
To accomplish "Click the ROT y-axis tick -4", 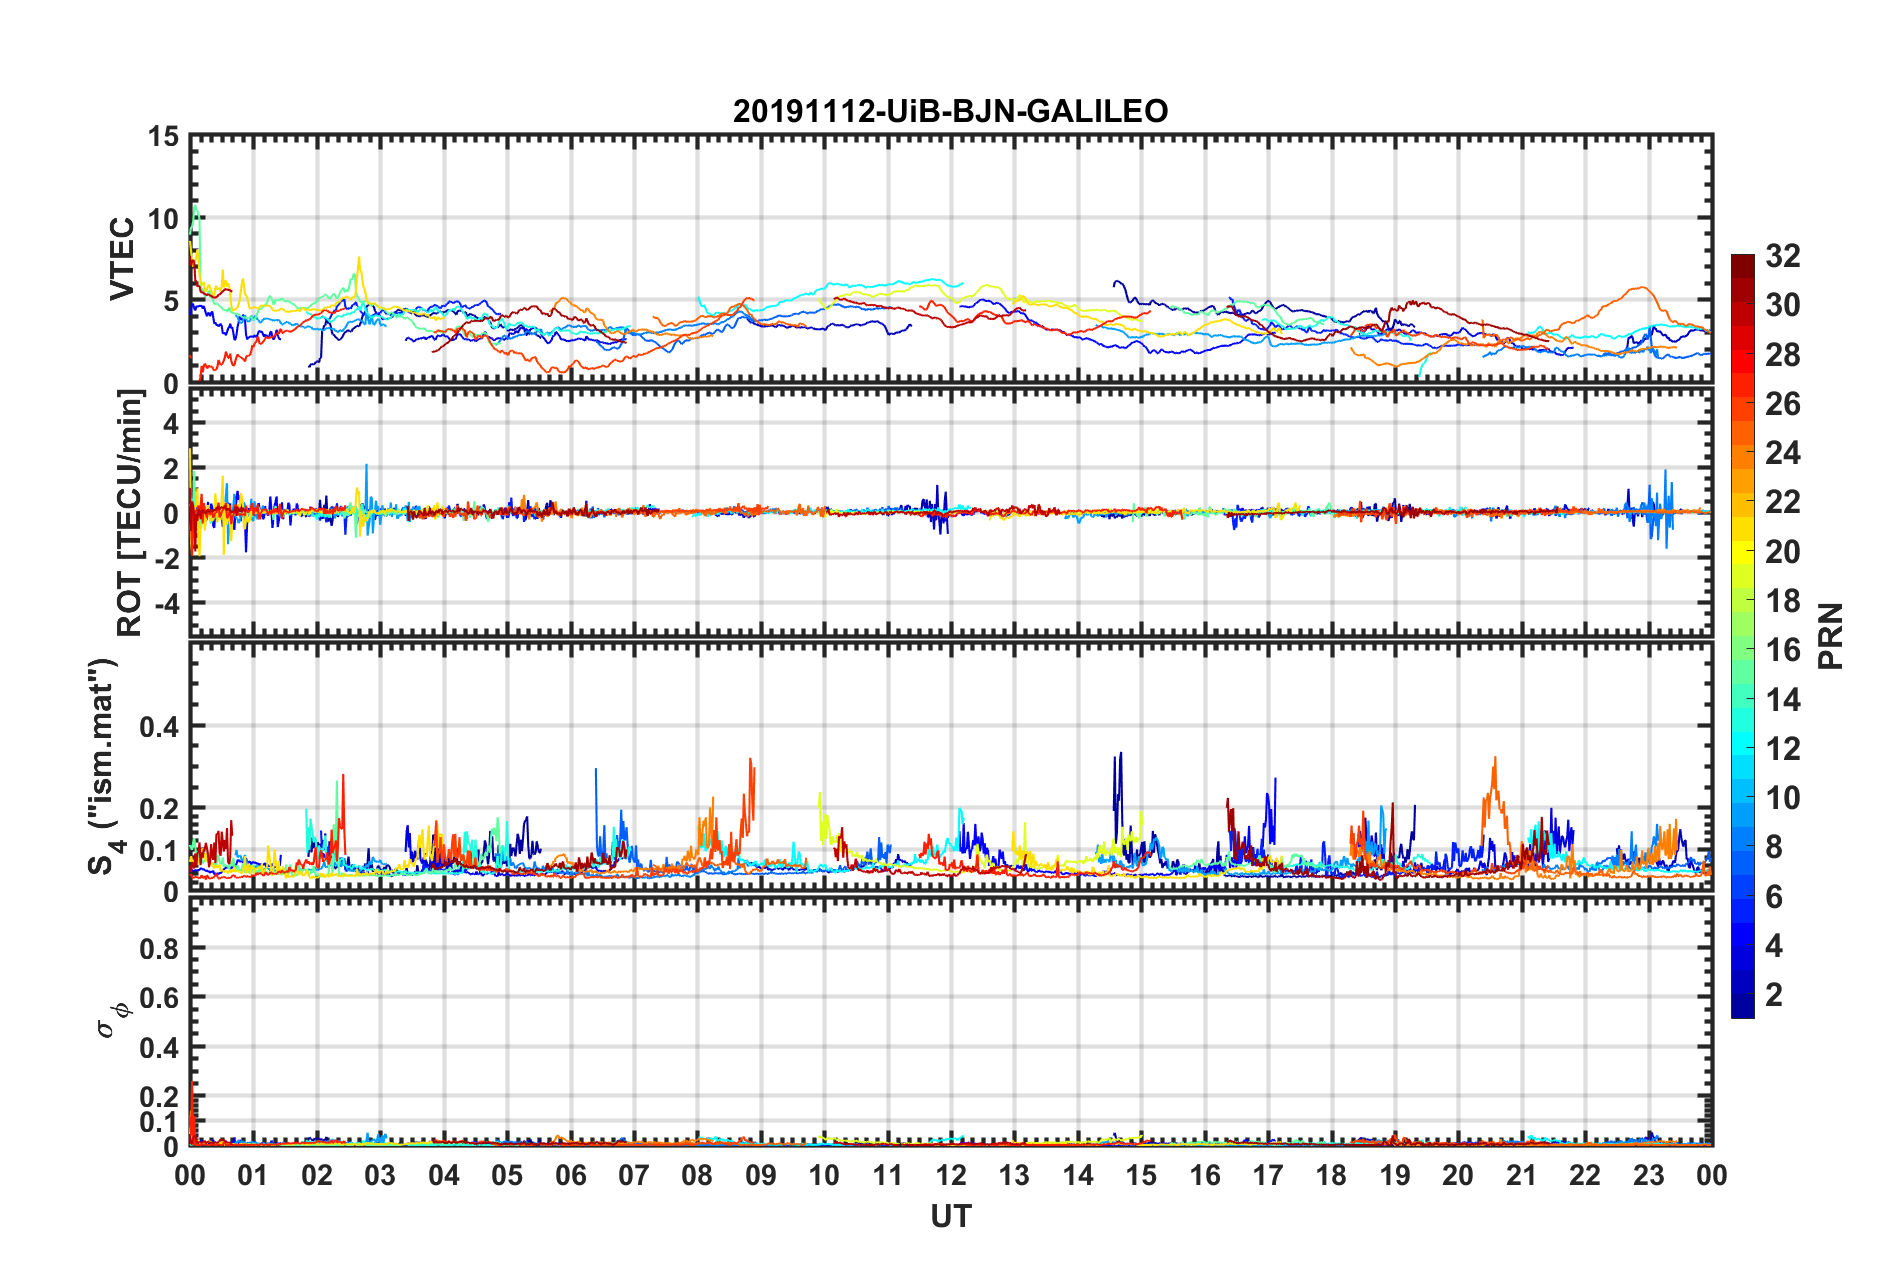I will tap(166, 604).
